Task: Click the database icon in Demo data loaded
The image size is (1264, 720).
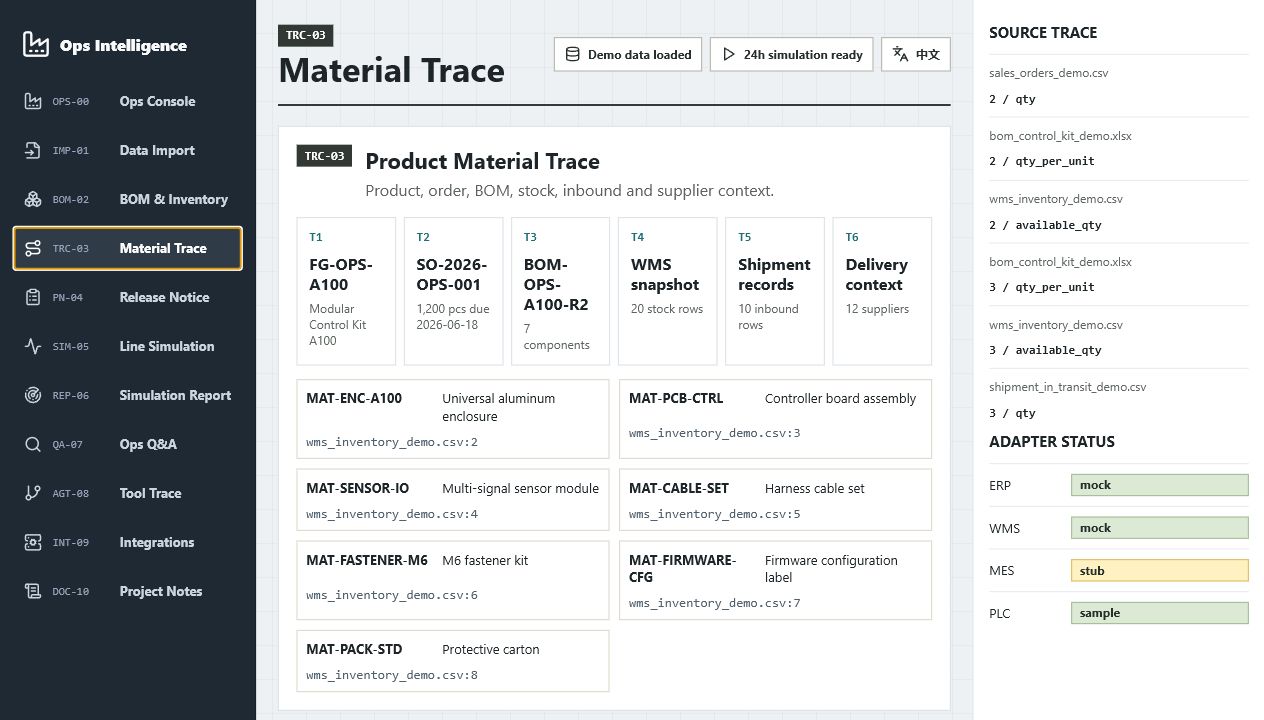Action: (x=573, y=54)
